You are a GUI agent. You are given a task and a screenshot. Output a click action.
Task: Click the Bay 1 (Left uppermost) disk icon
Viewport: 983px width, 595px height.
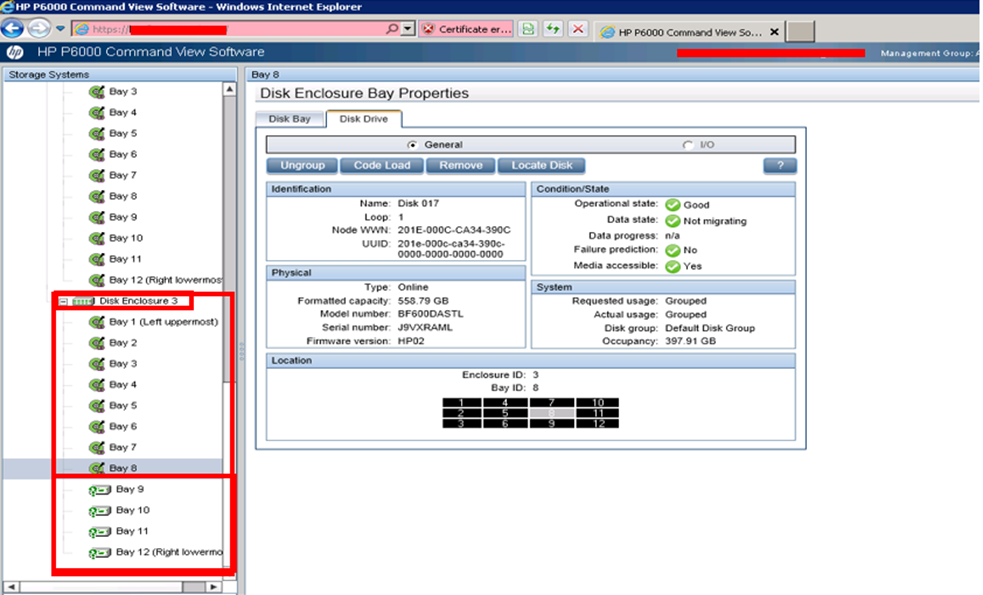pos(97,322)
